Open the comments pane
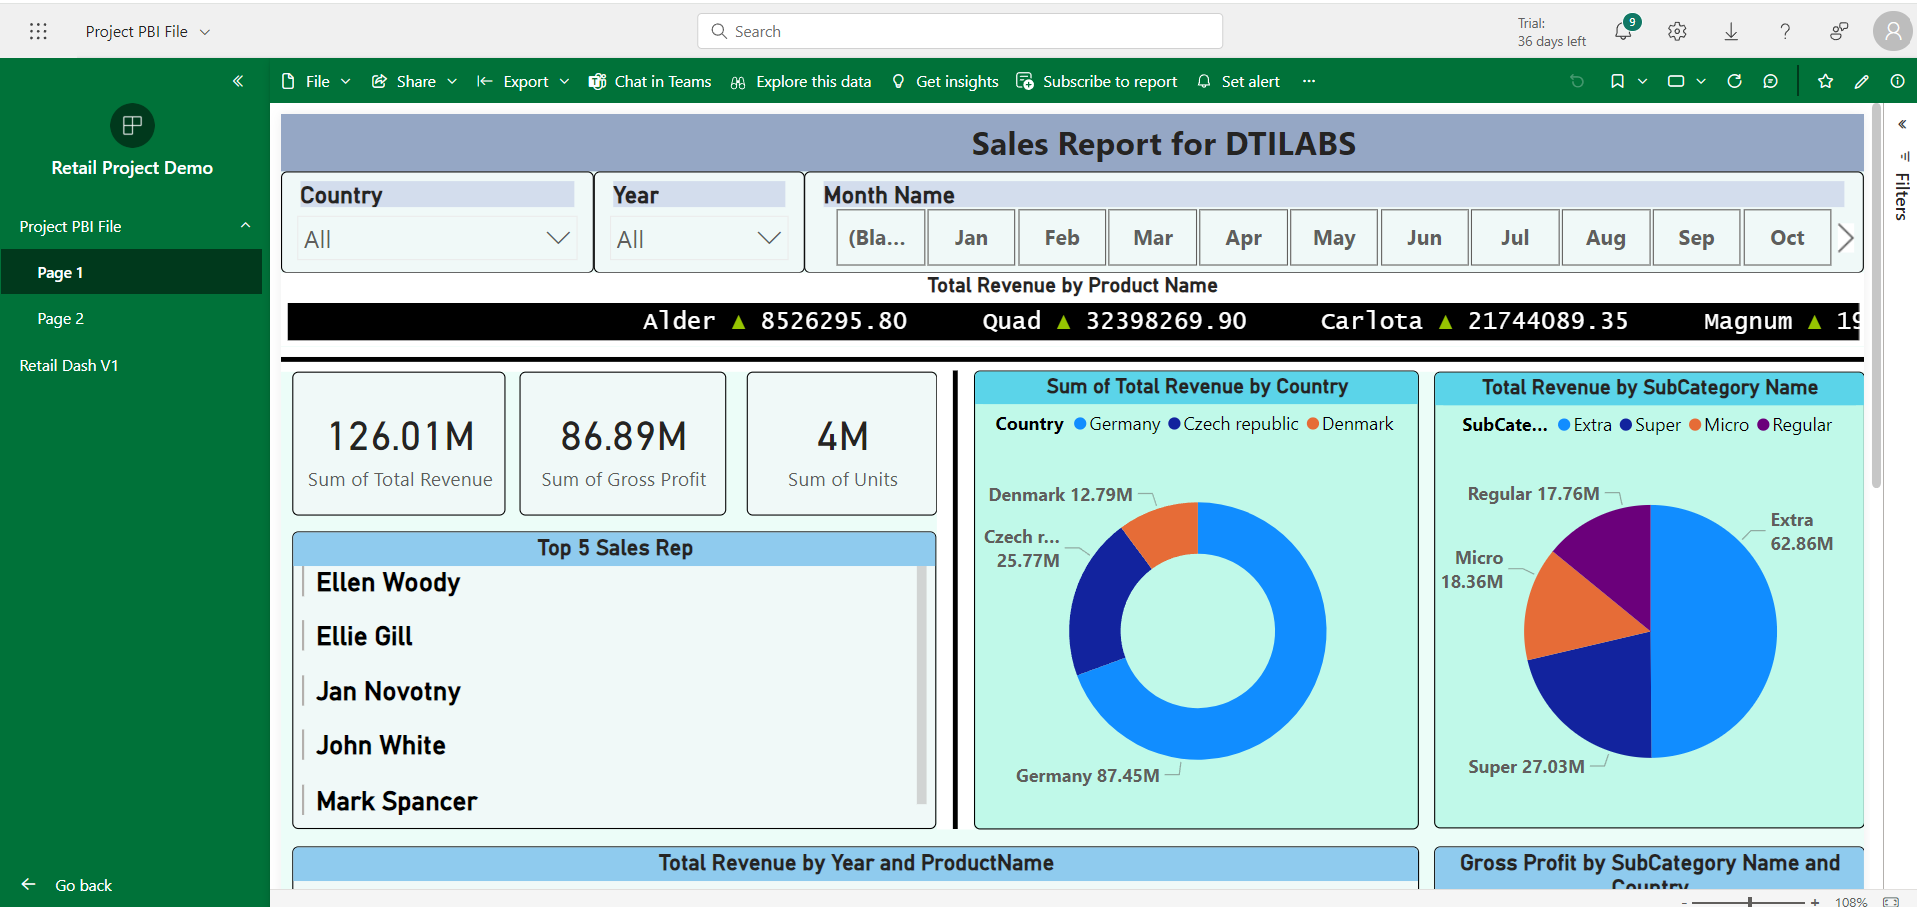 pos(1770,81)
